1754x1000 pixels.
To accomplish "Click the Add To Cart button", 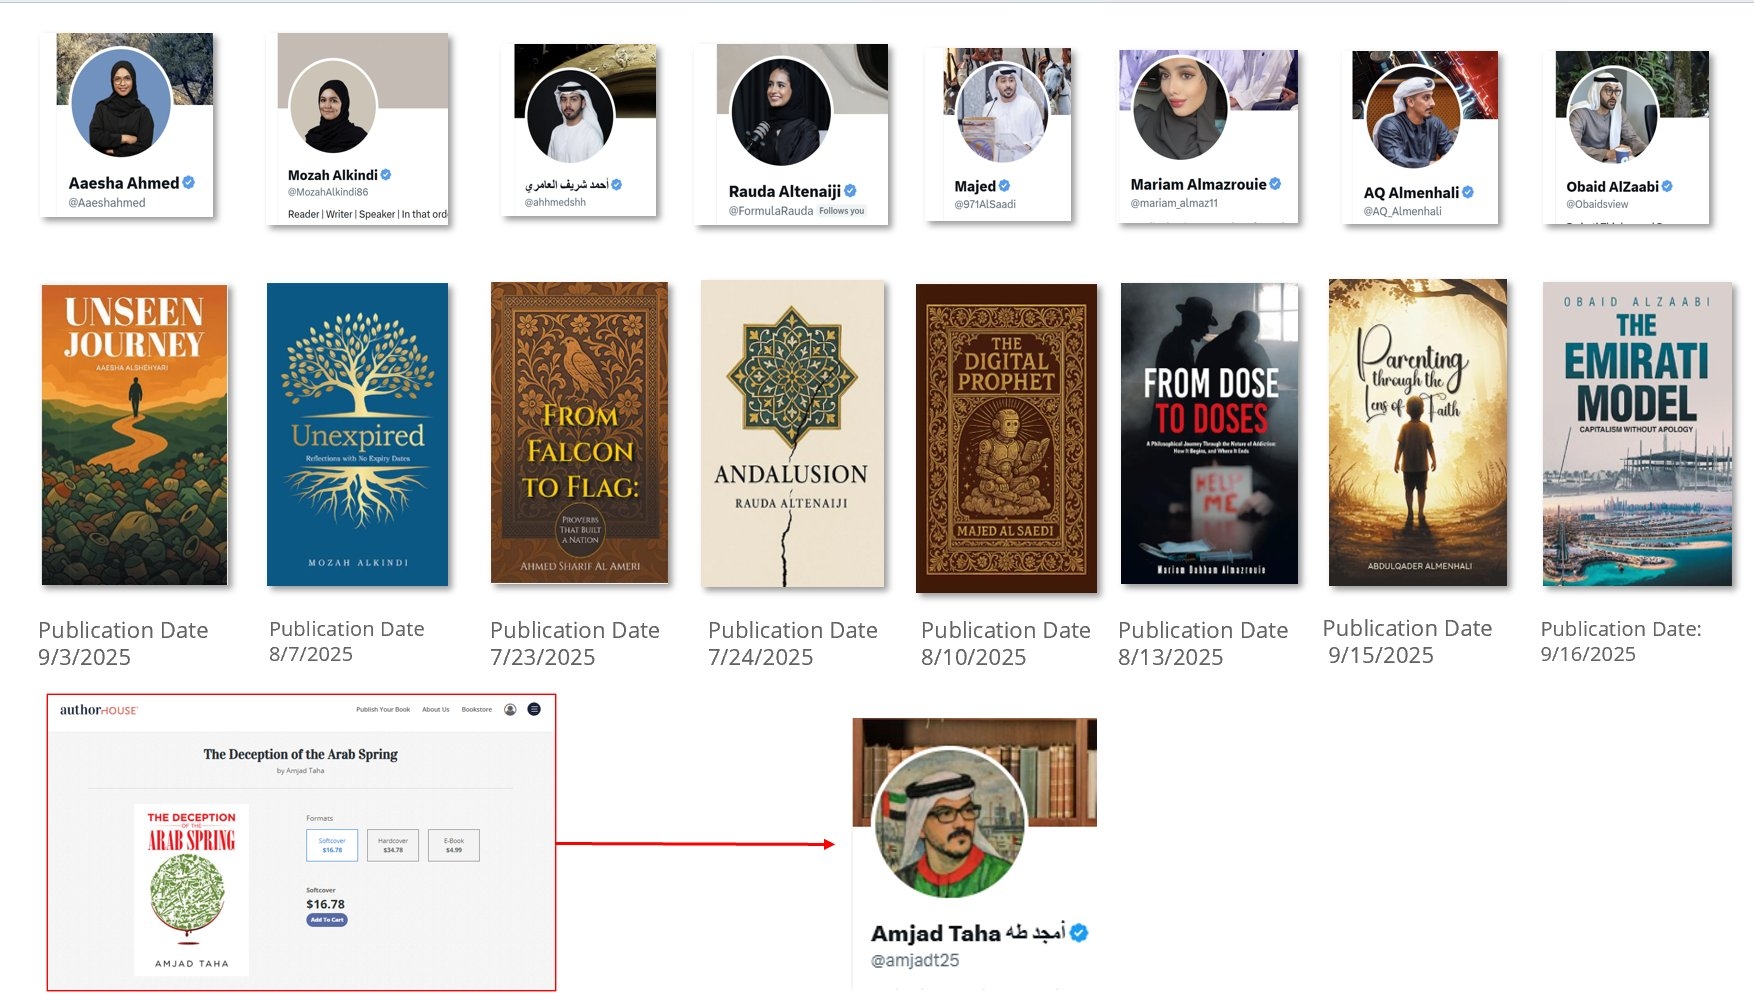I will click(327, 920).
